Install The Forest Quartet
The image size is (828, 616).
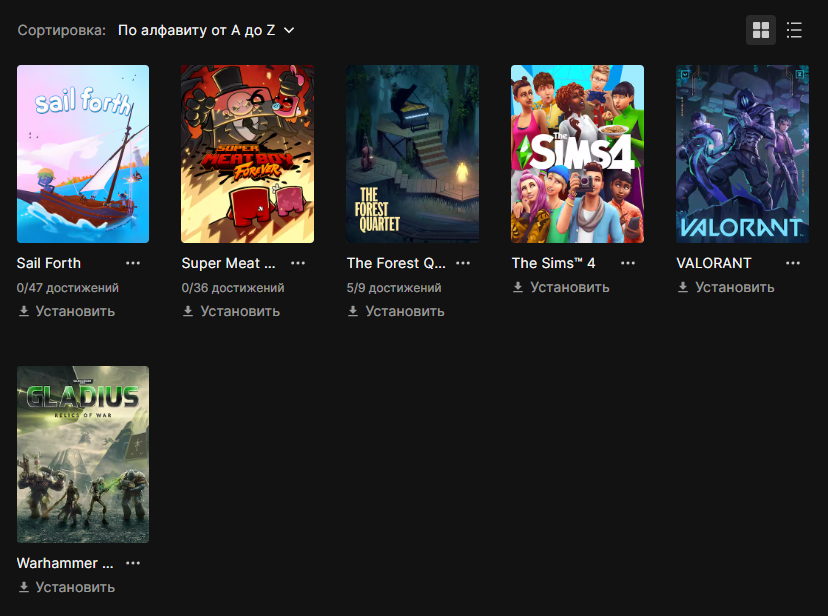tap(396, 311)
